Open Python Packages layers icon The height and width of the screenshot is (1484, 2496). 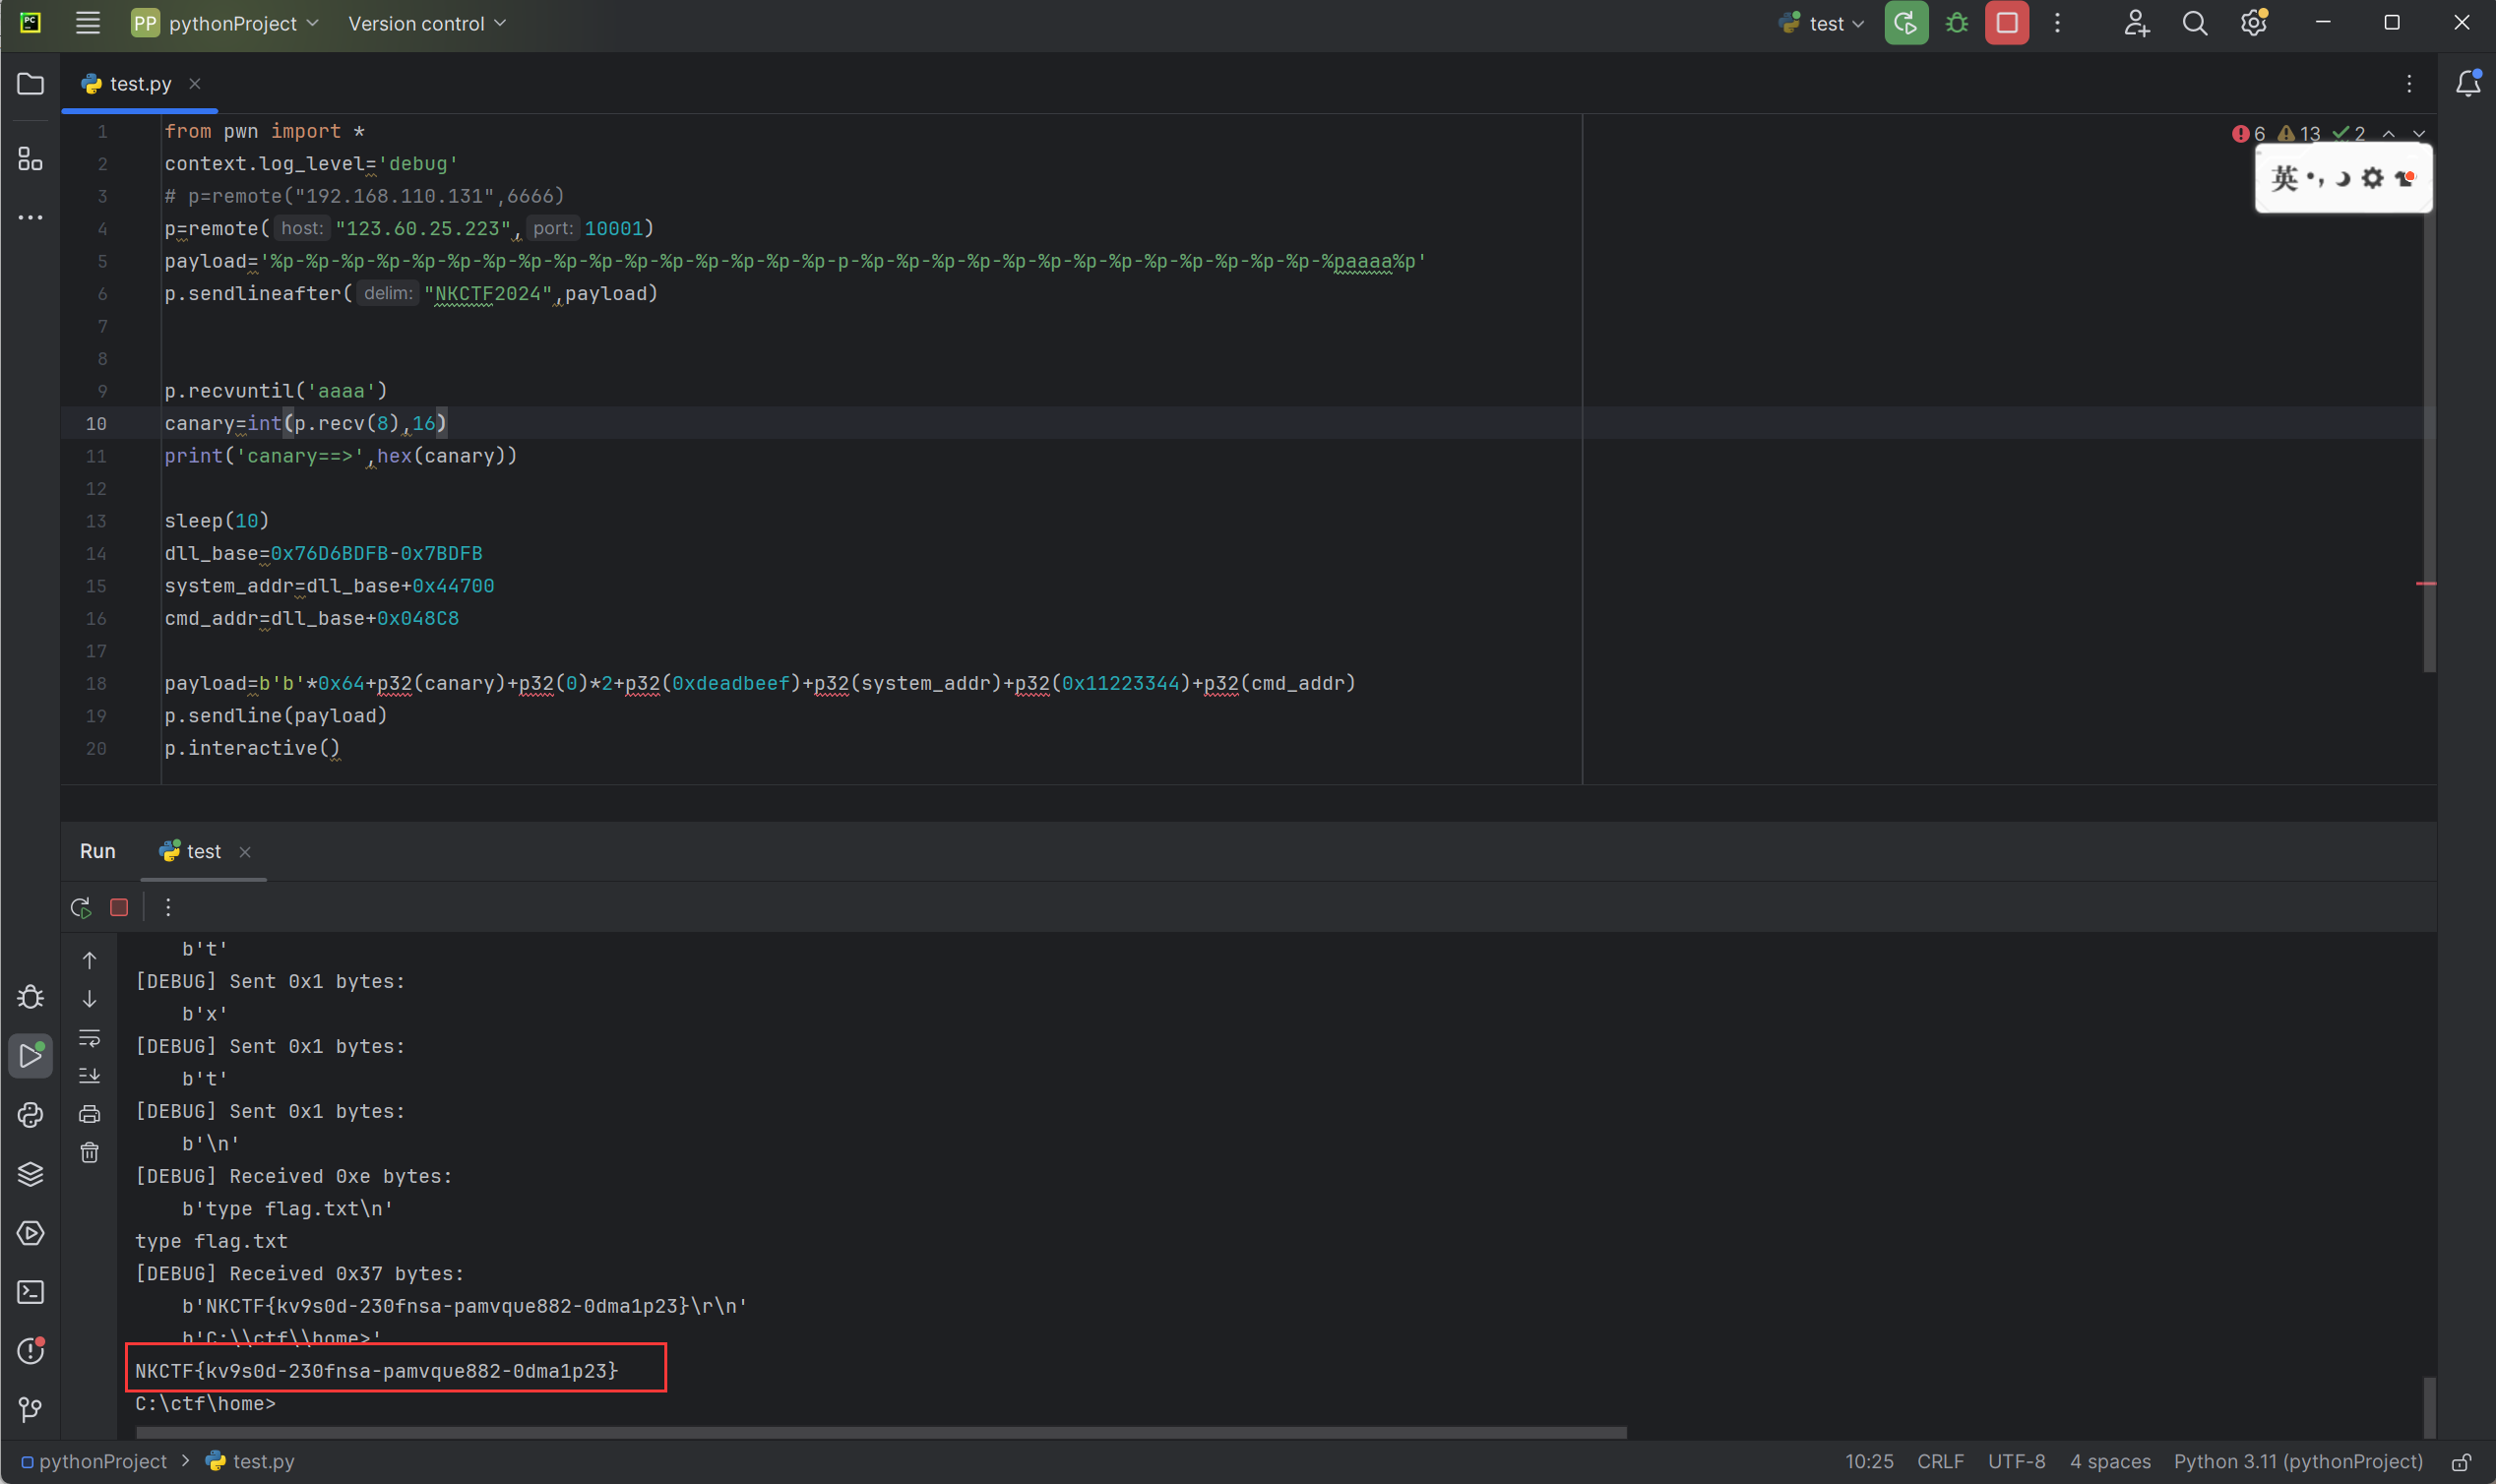pos(31,1173)
